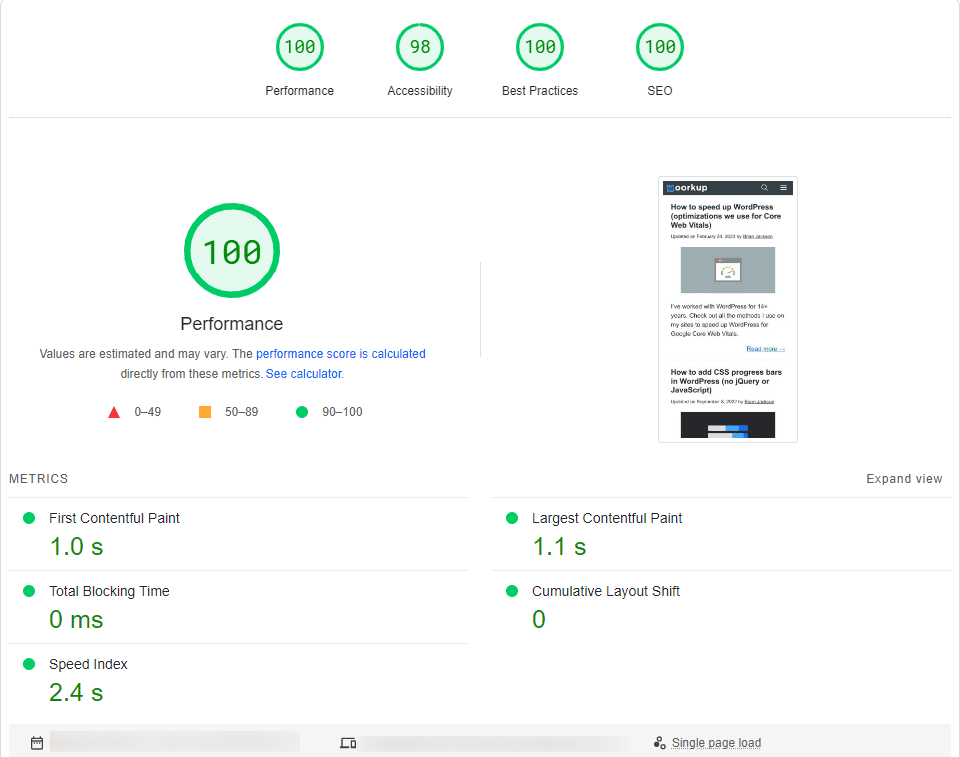Click the large Performance 100 gauge
The height and width of the screenshot is (757, 960).
click(x=232, y=251)
